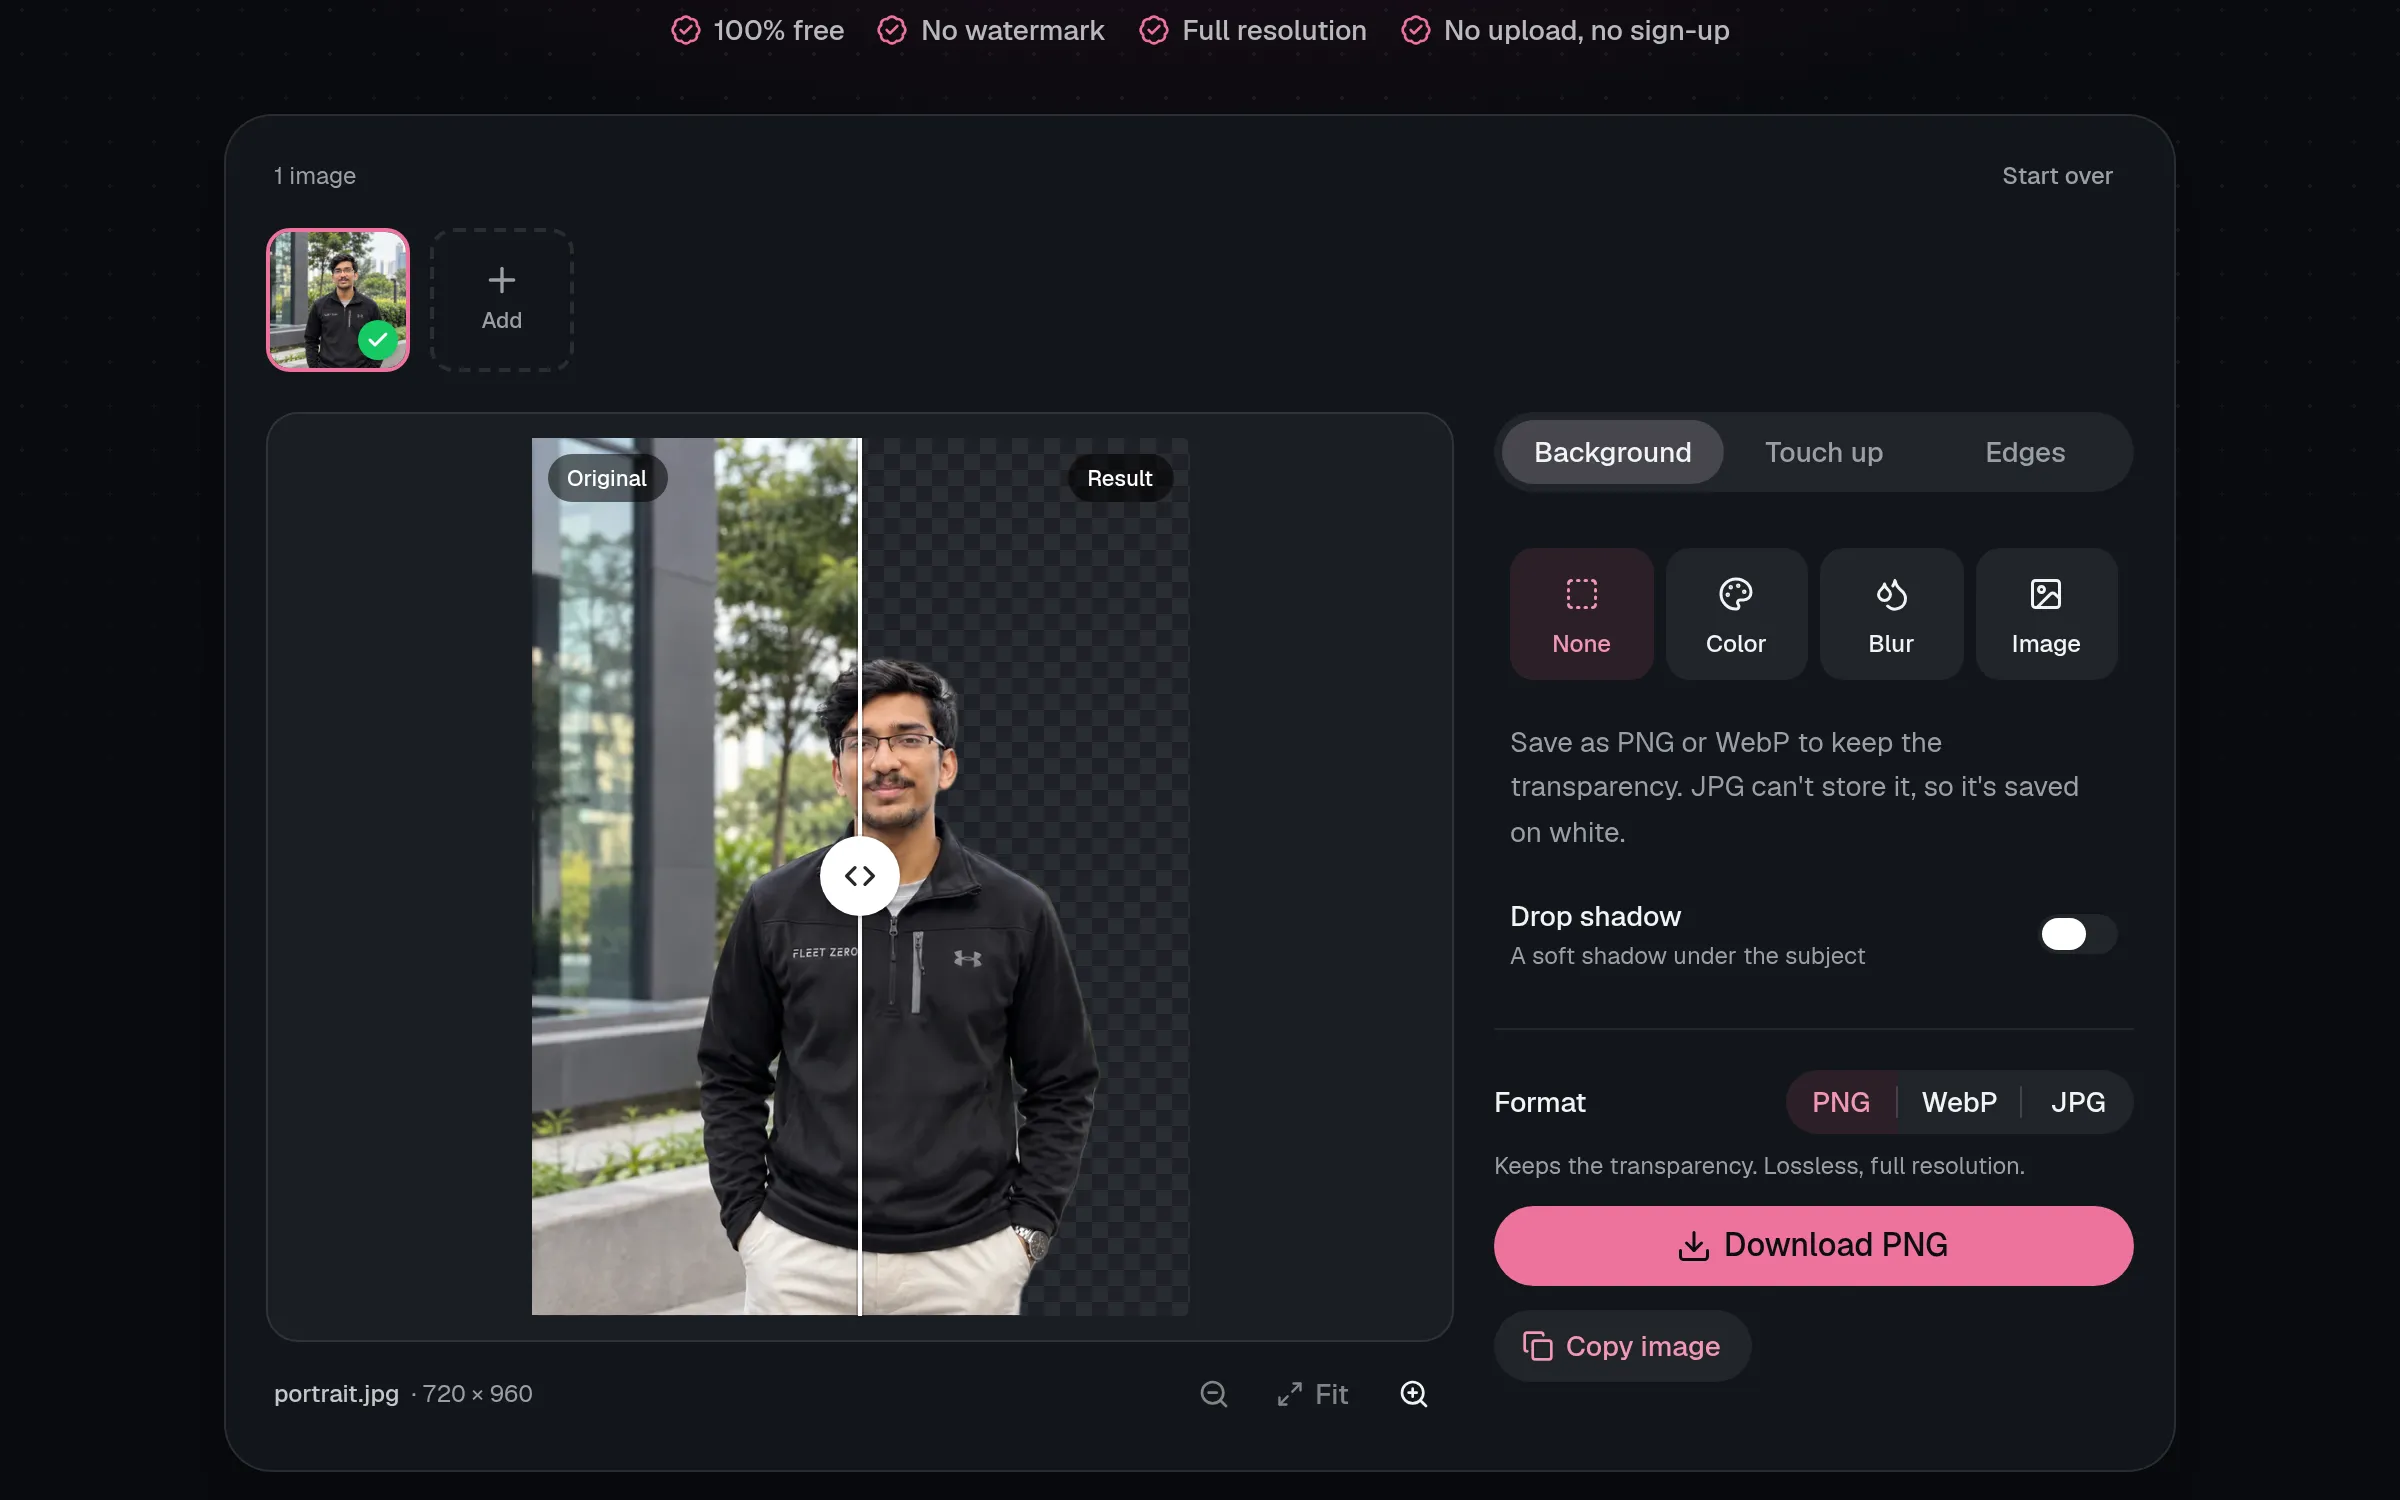Select WebP format
2400x1500 pixels.
pyautogui.click(x=1959, y=1102)
